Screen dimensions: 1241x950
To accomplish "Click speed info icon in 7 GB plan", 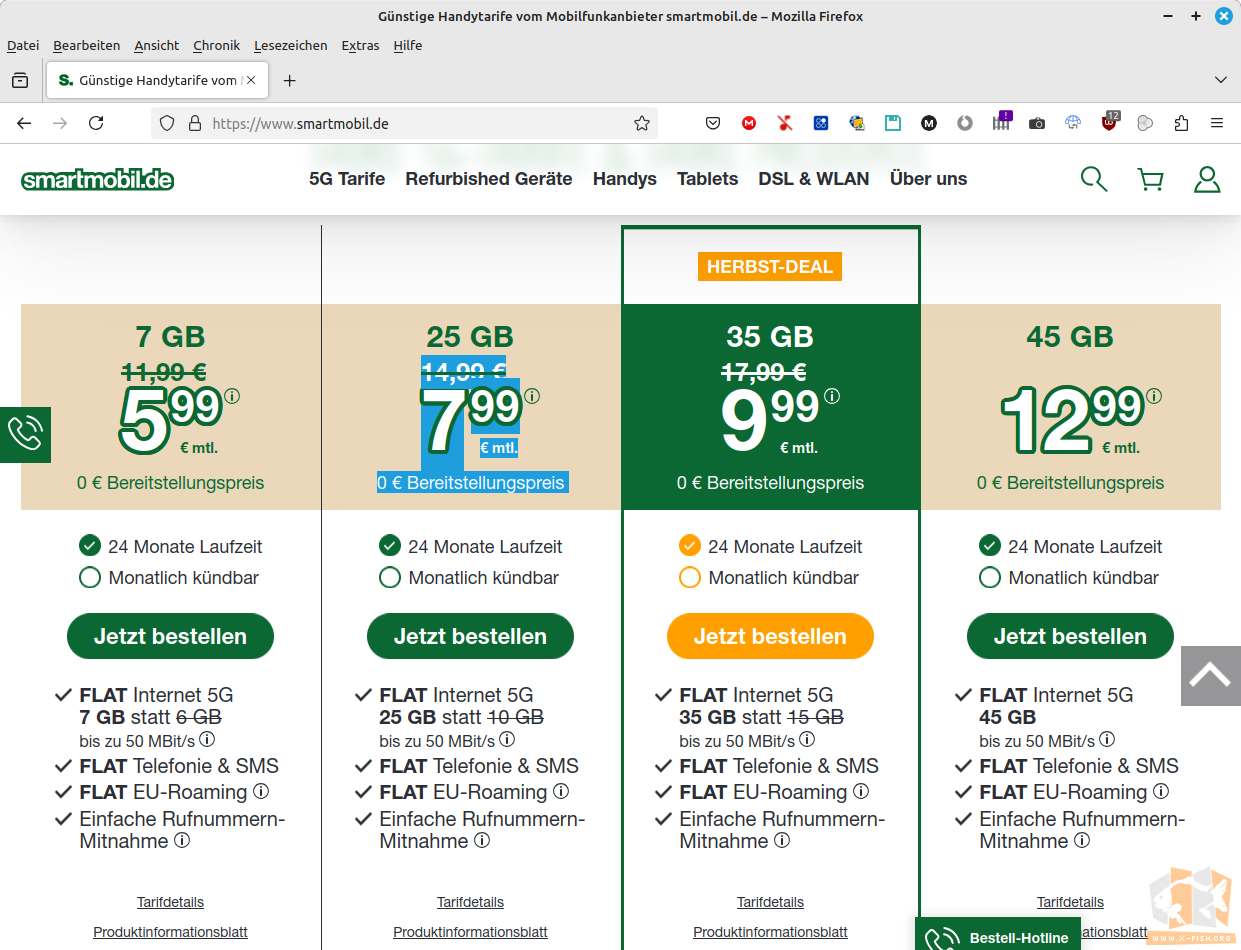I will point(207,740).
